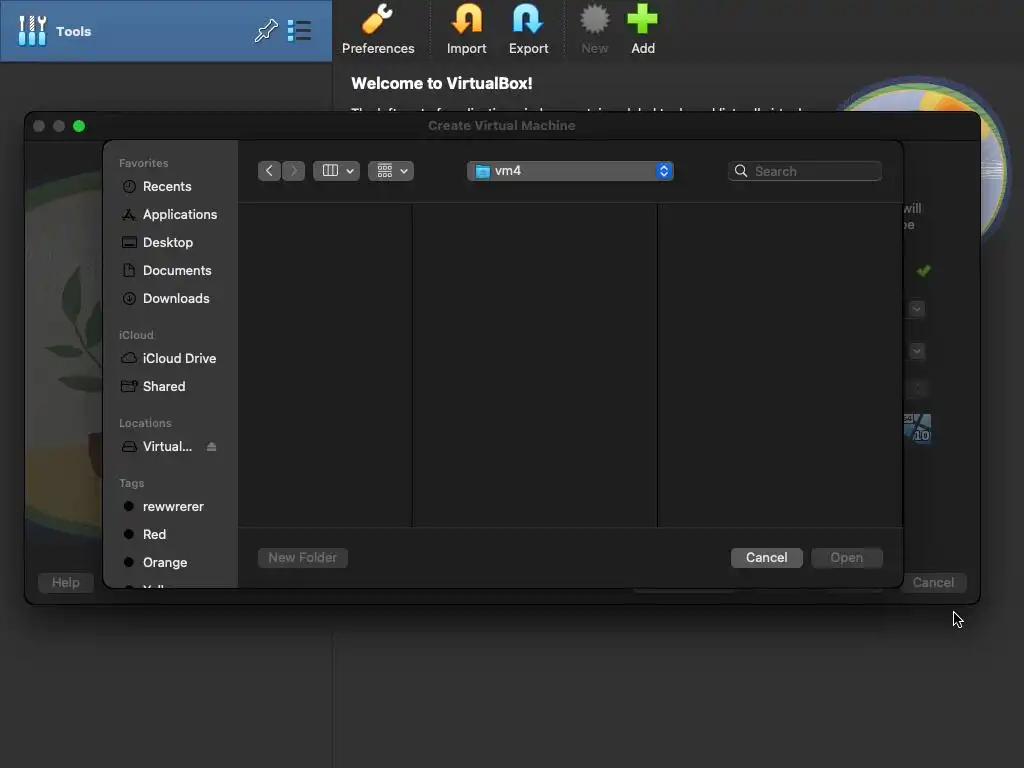
Task: Eject the Virtual... volume
Action: [x=212, y=447]
